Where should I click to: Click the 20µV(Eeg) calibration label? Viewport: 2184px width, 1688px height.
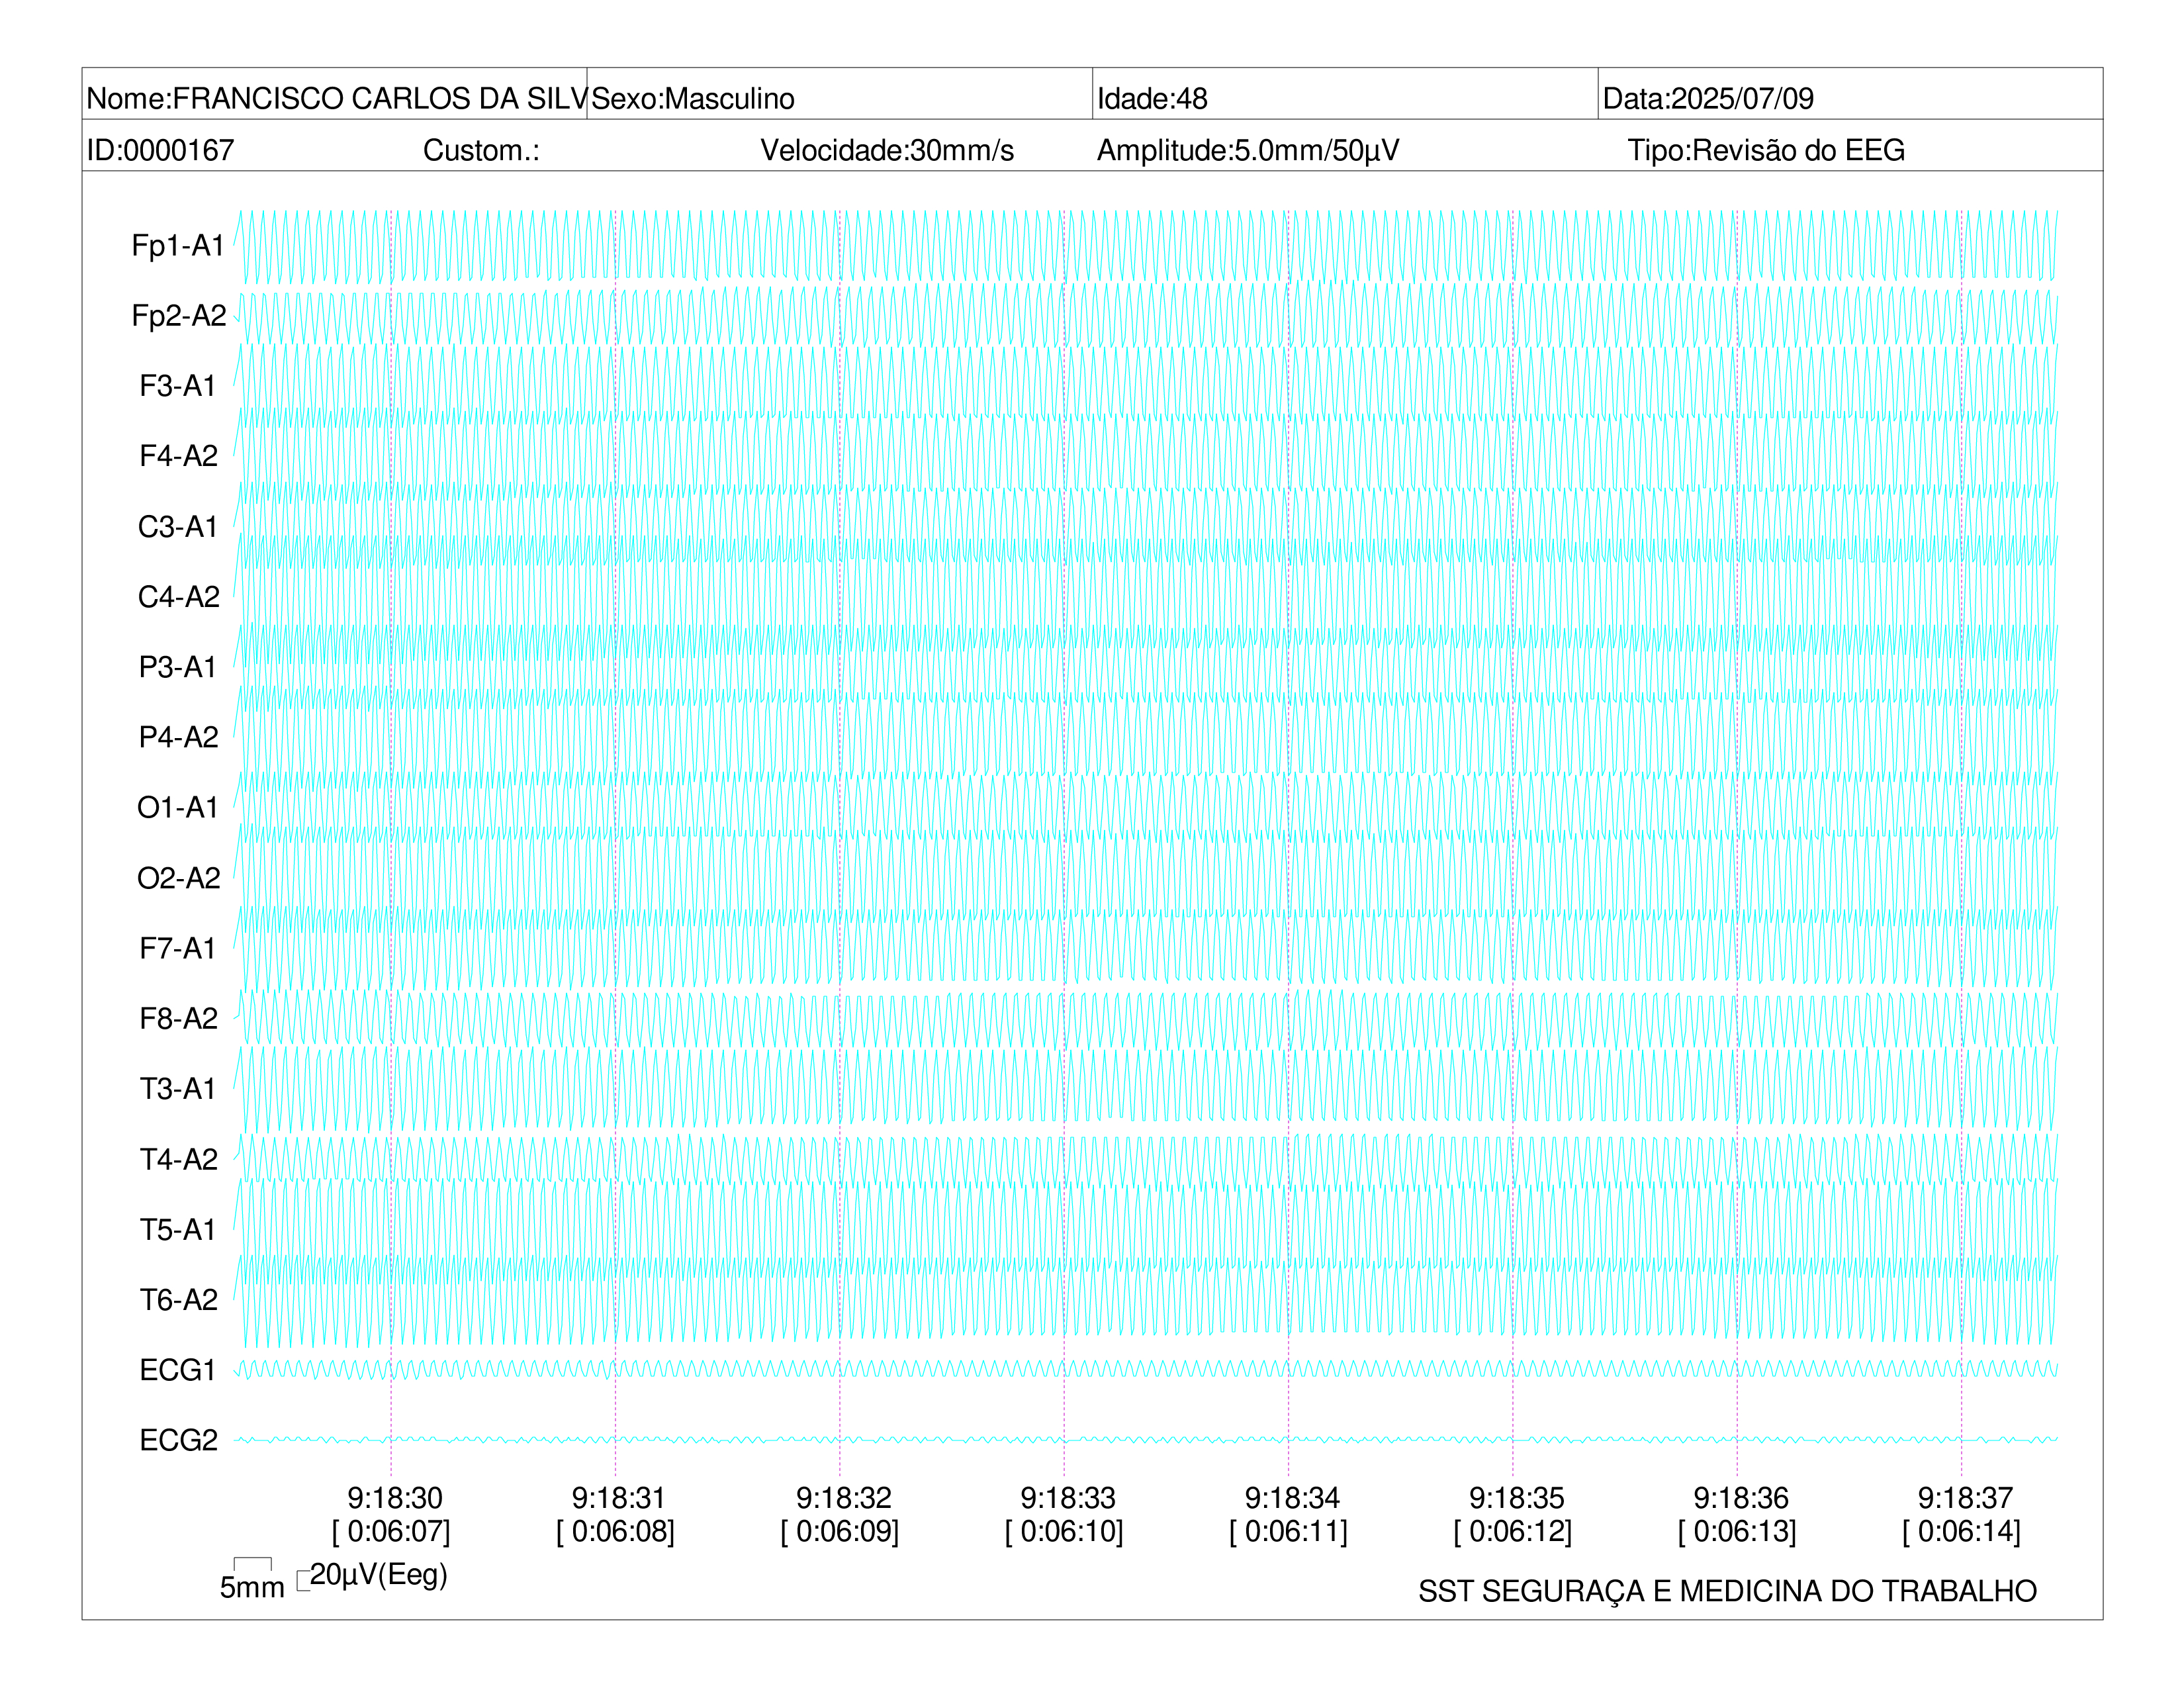pyautogui.click(x=378, y=1575)
